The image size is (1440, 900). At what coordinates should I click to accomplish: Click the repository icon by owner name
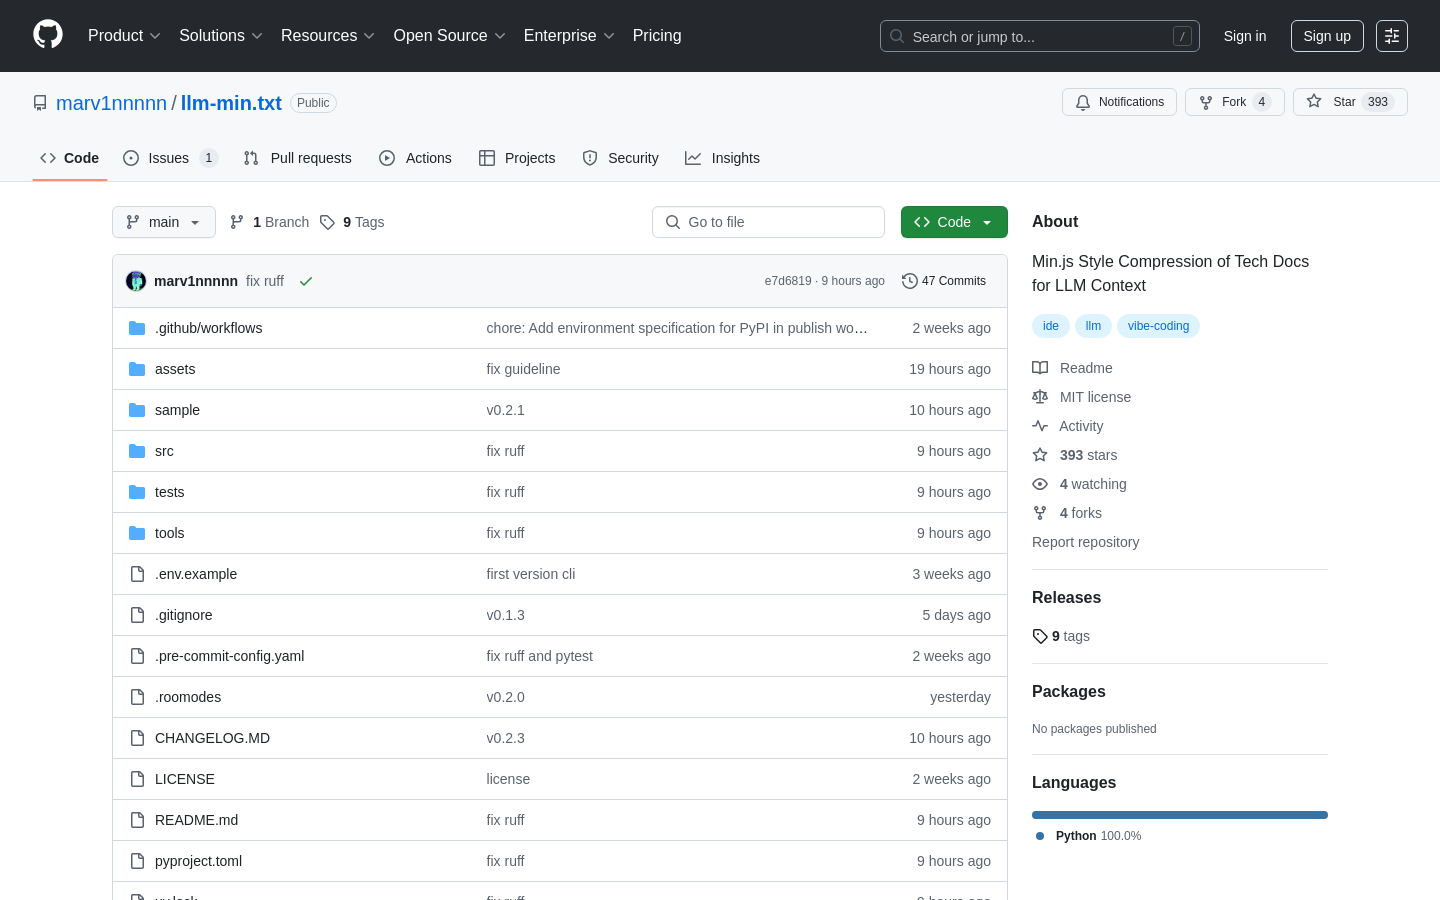pos(40,103)
